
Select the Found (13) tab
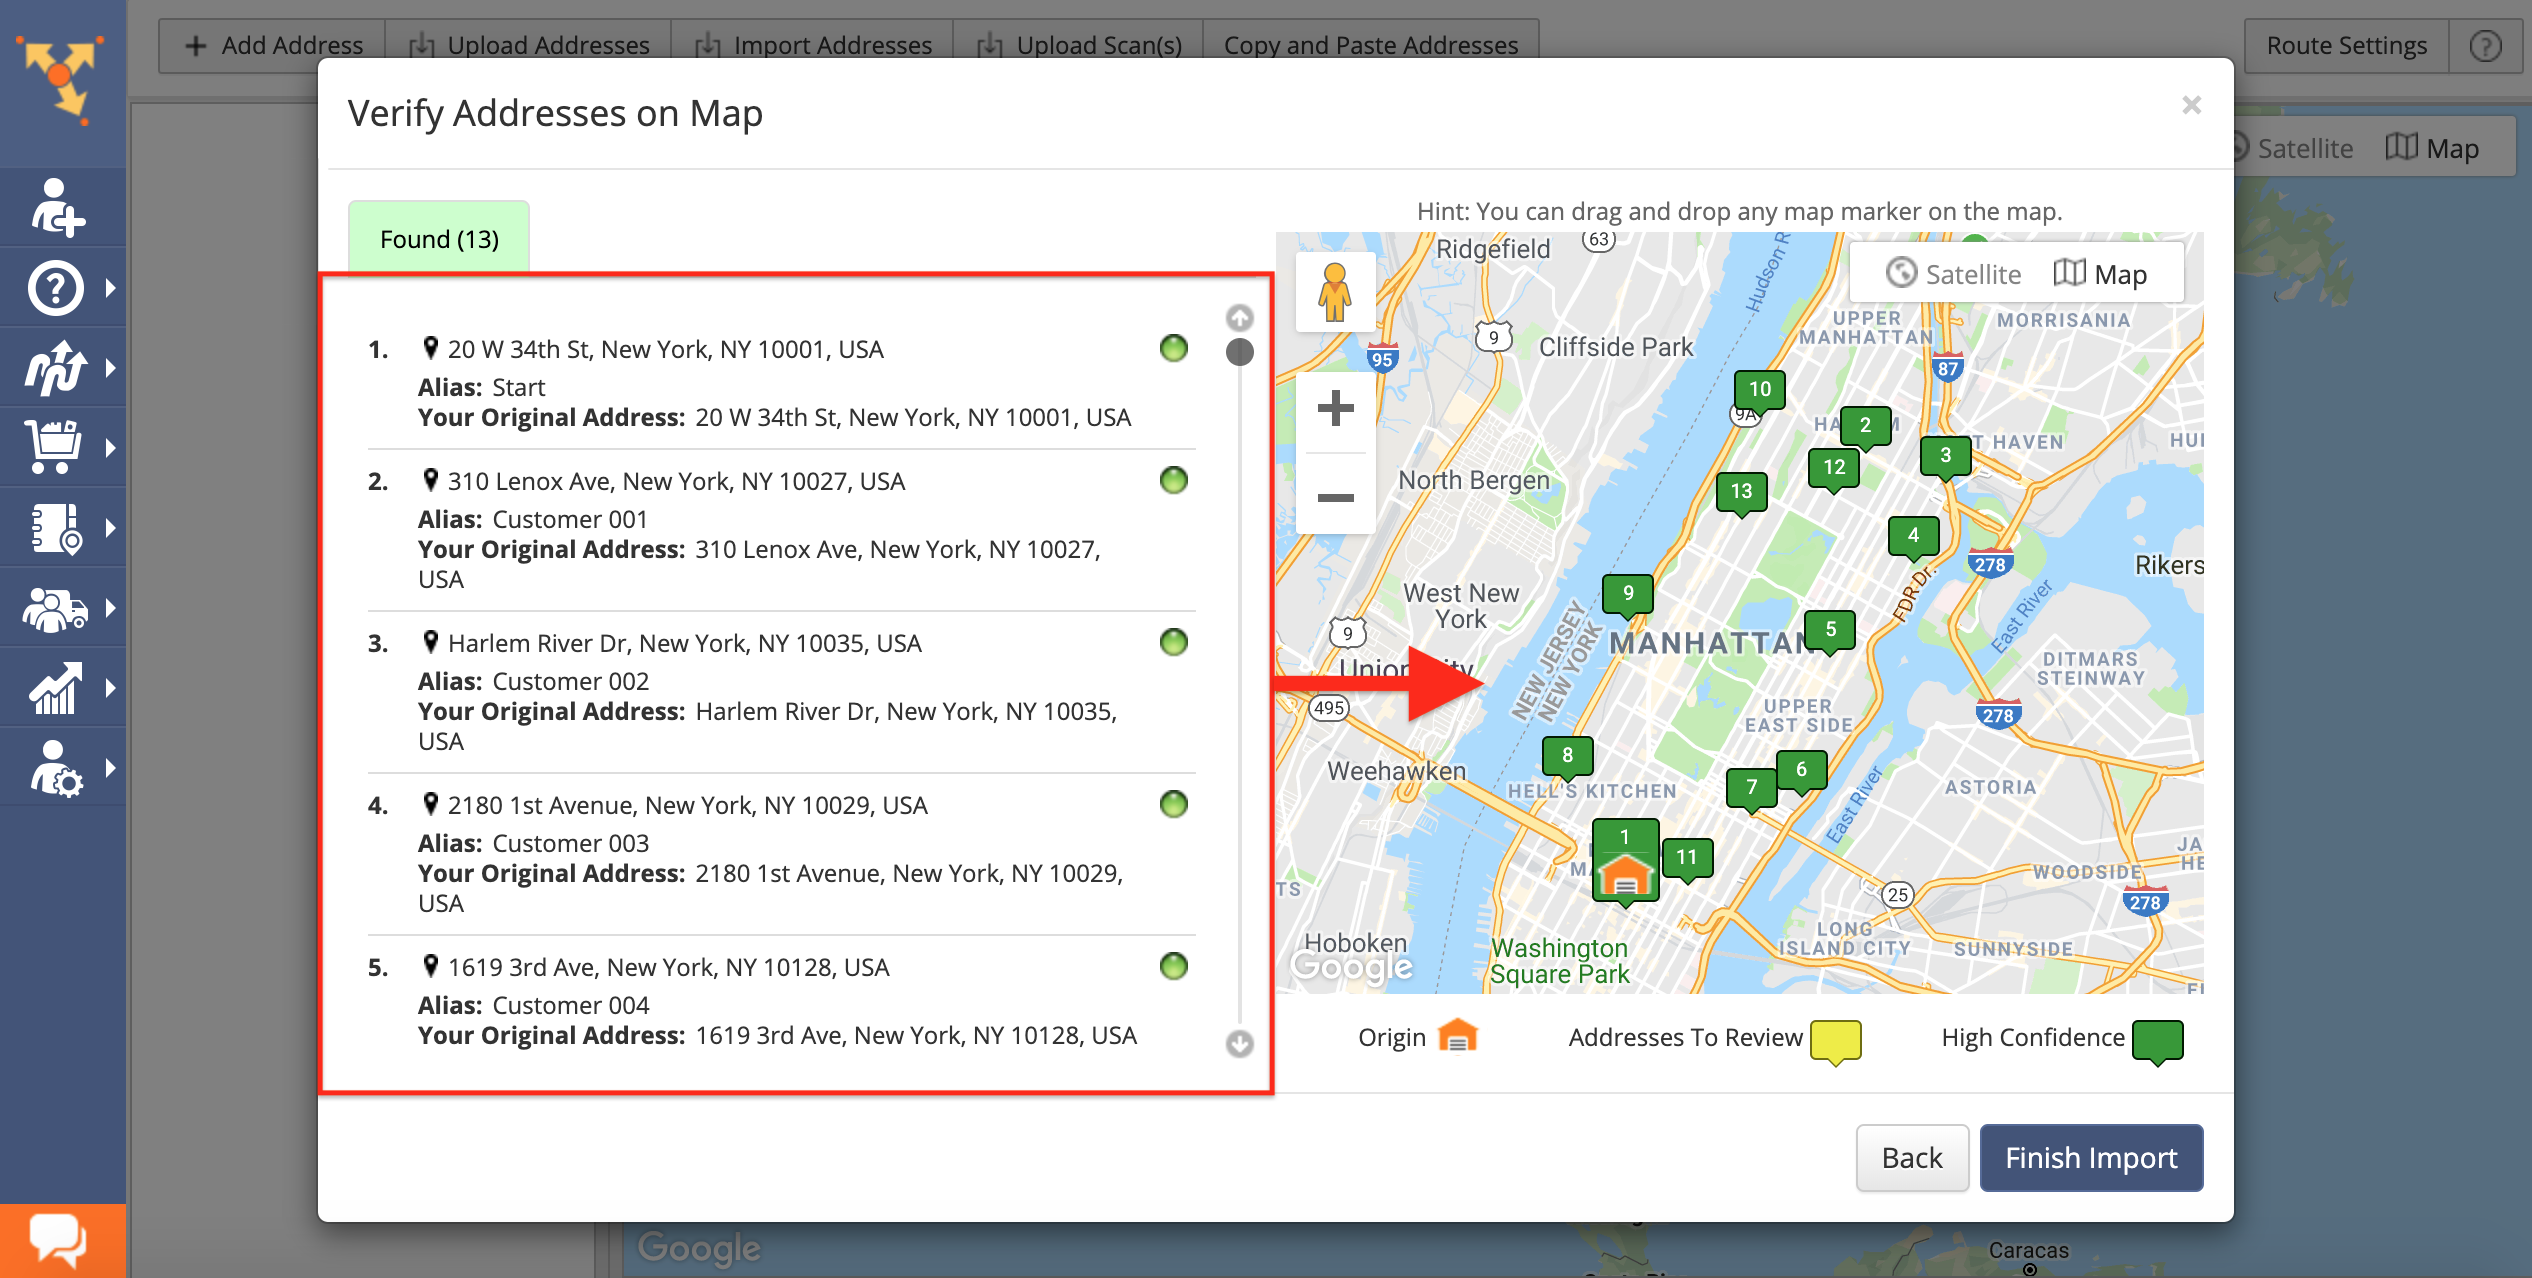coord(439,238)
